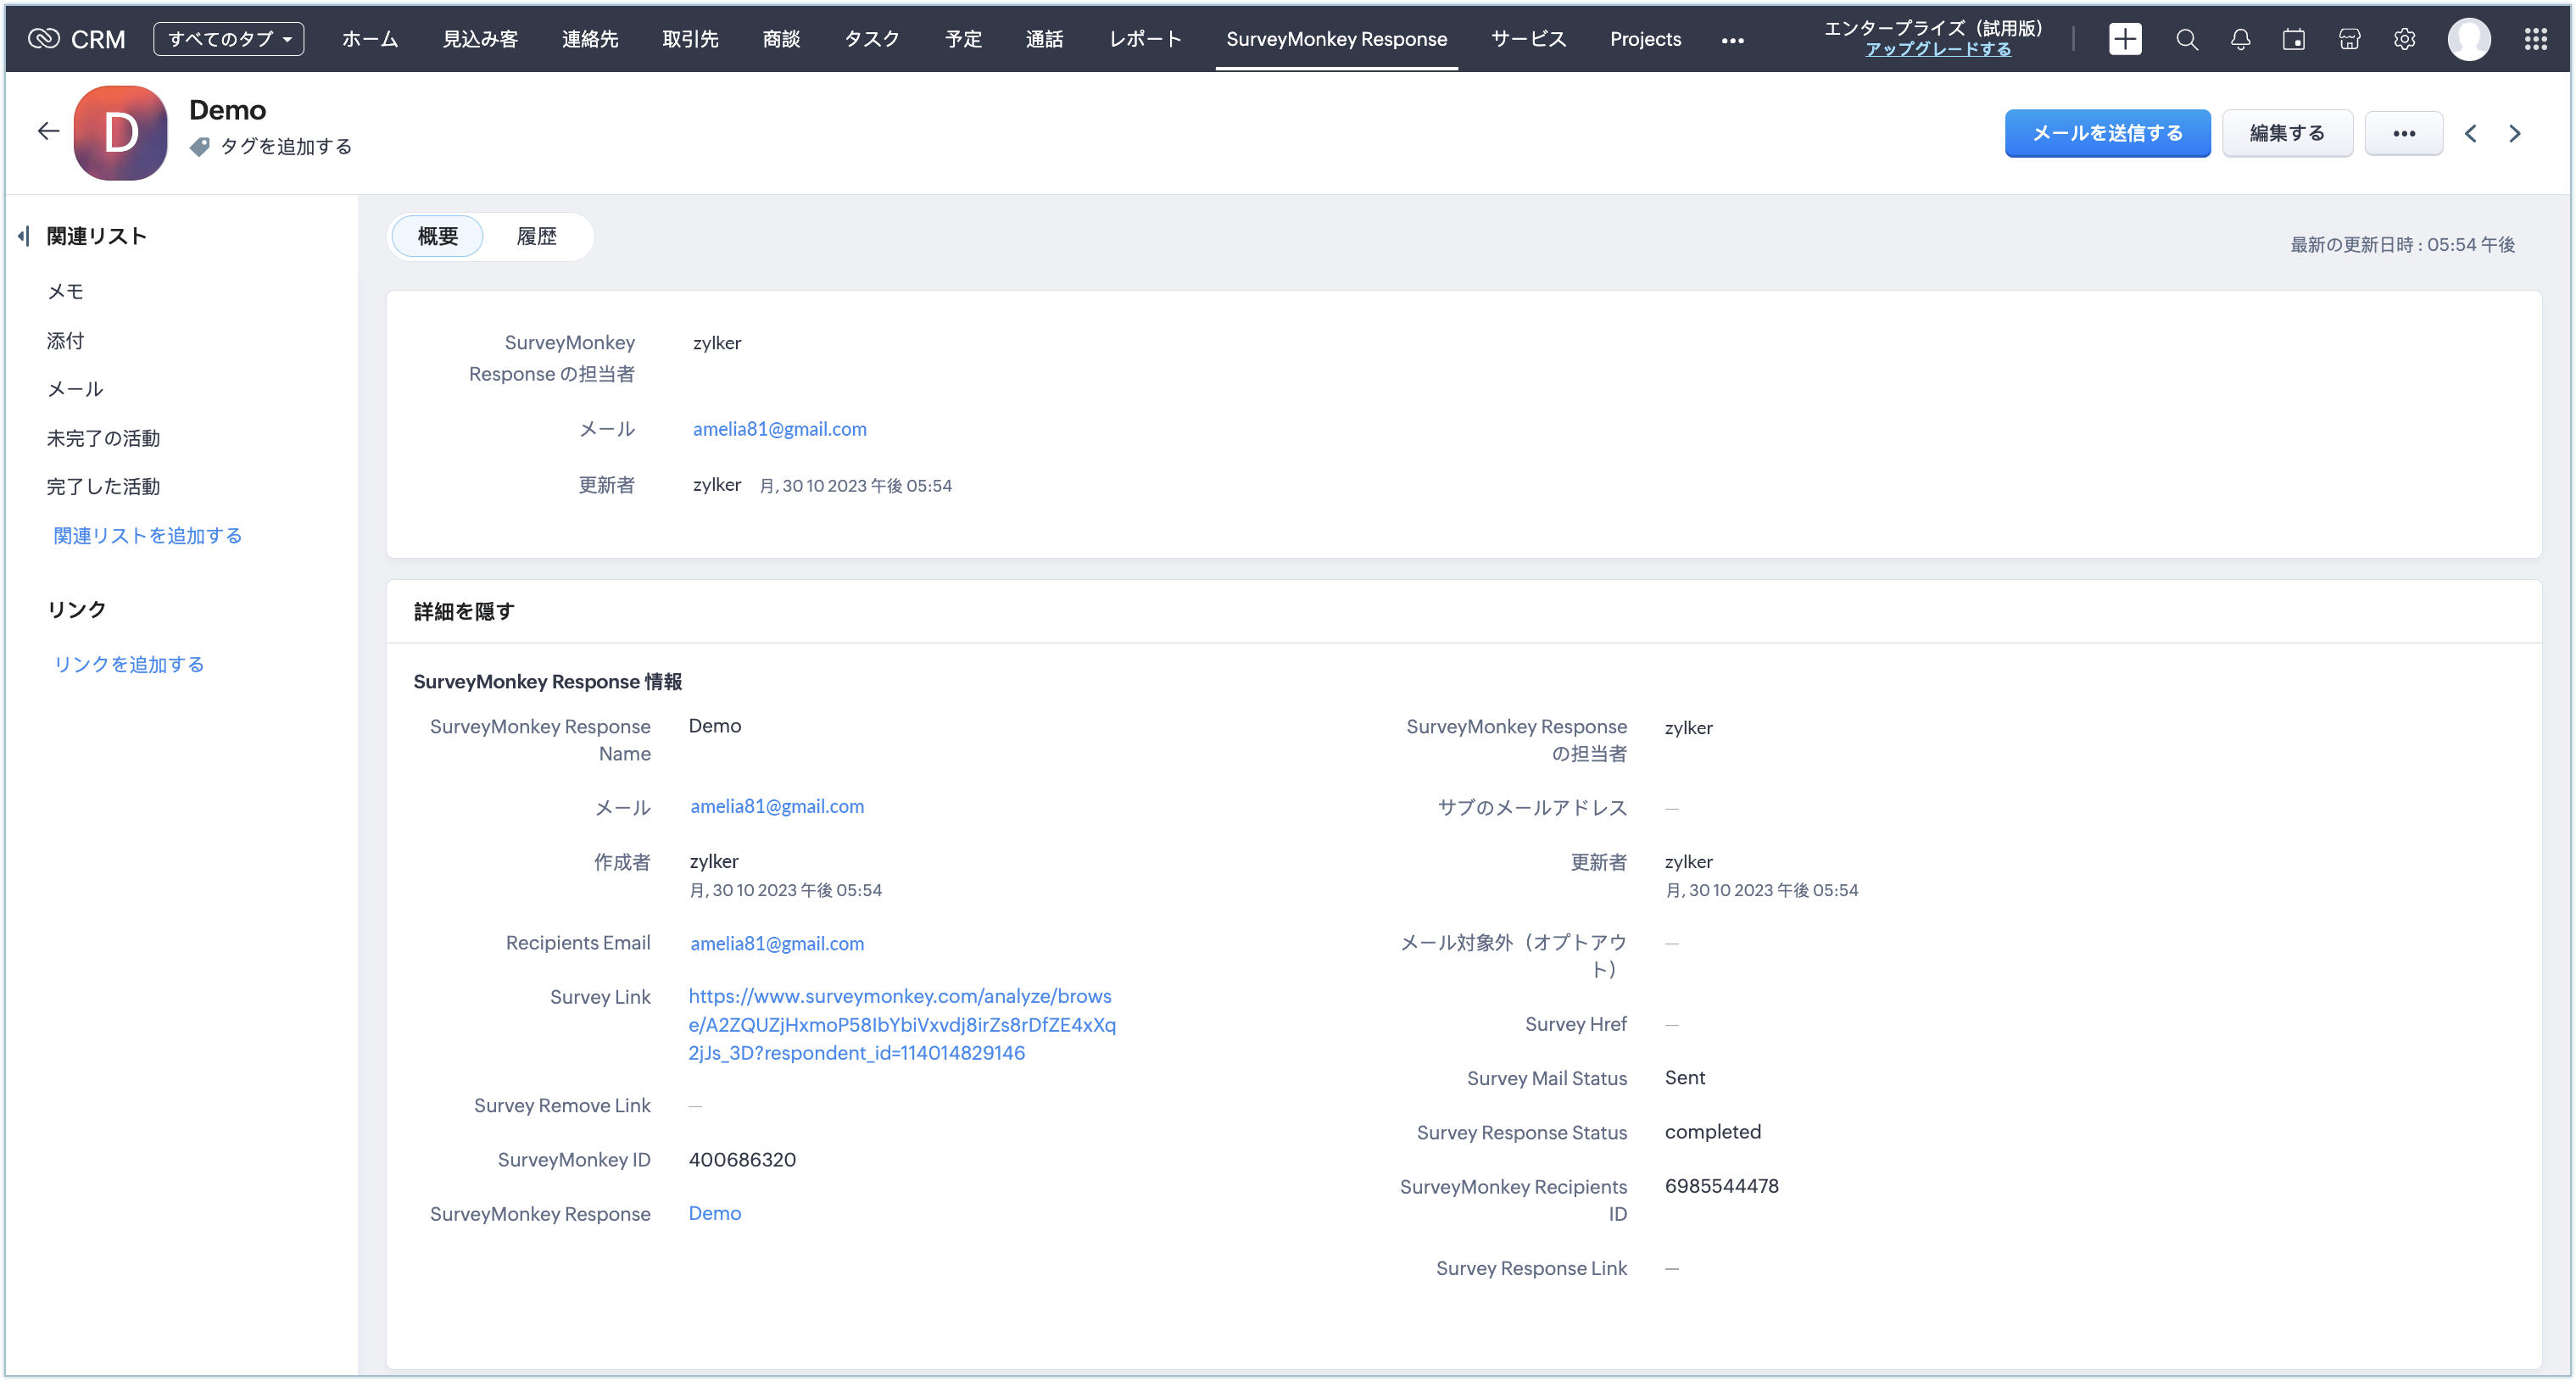Select 完了した活動 in related list
Viewport: 2576px width, 1381px height.
[104, 487]
